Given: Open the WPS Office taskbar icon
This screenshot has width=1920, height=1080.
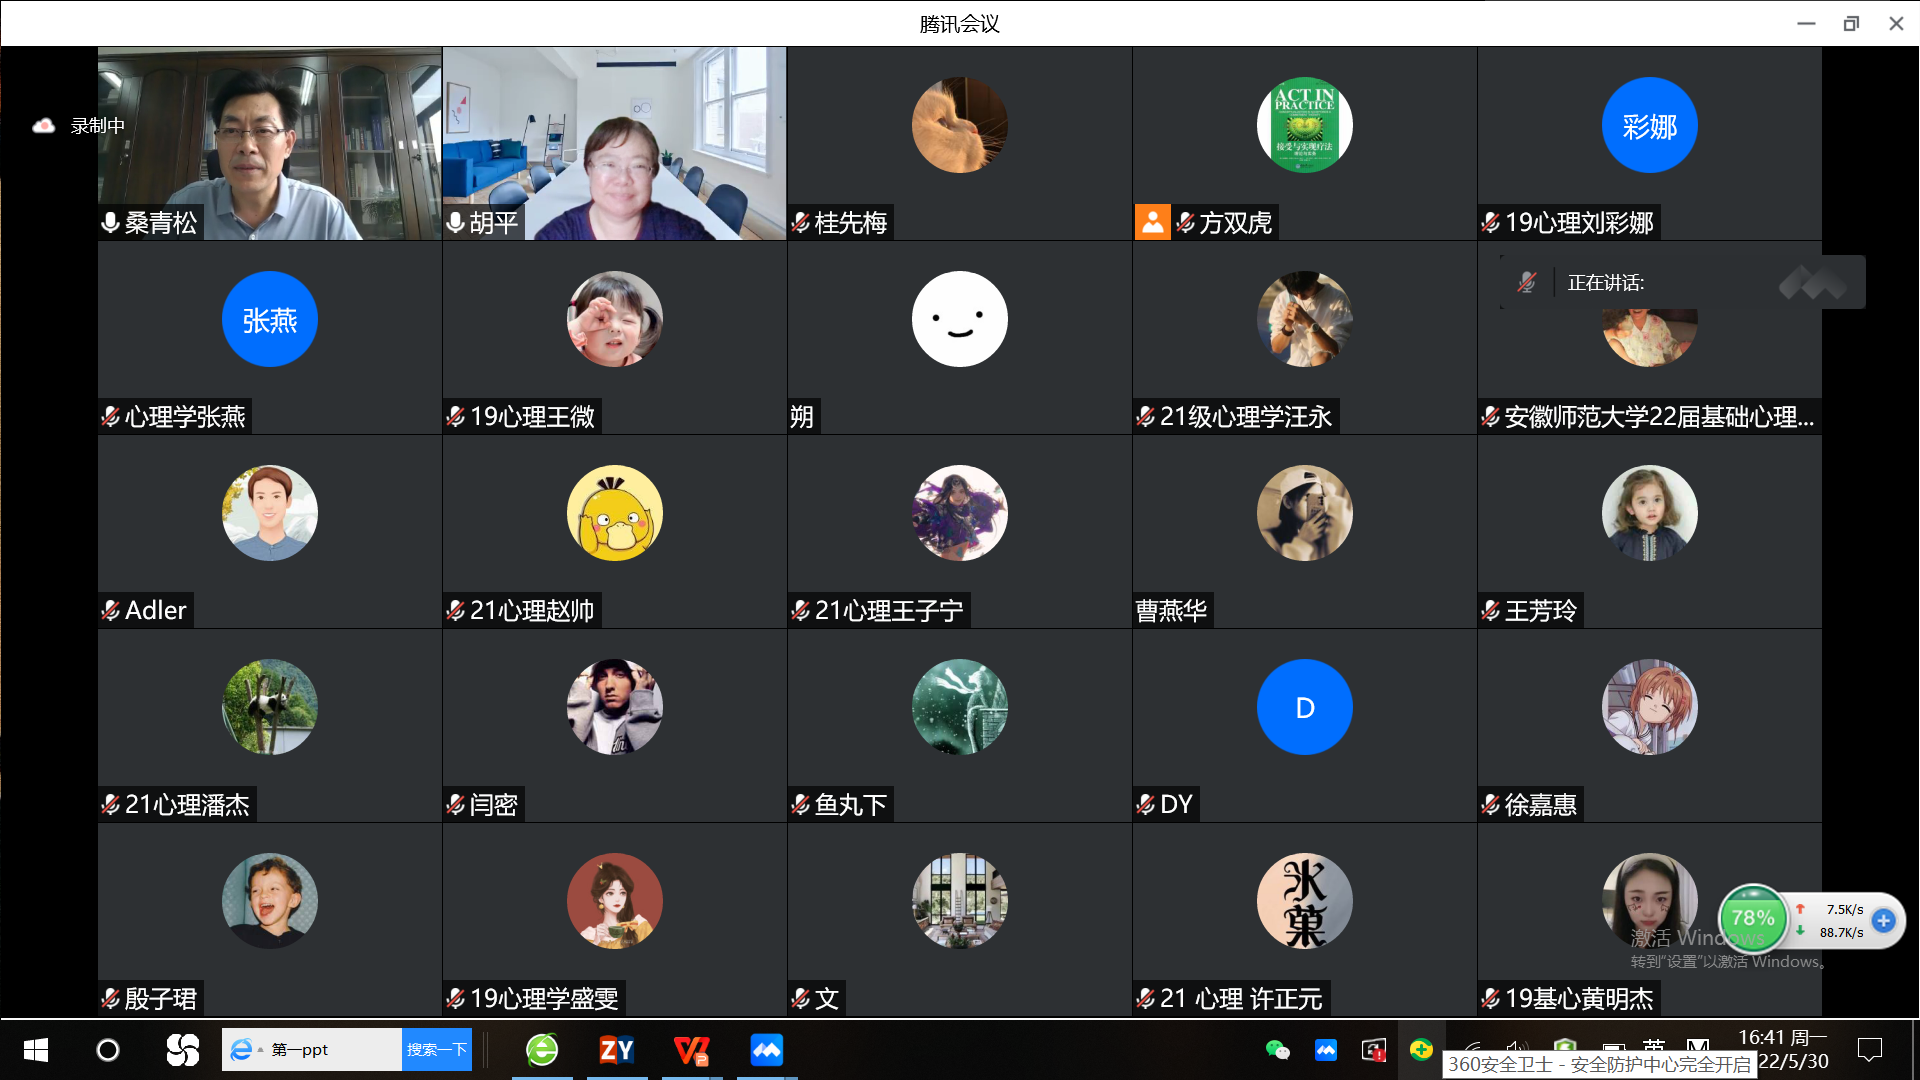Looking at the screenshot, I should click(x=691, y=1050).
